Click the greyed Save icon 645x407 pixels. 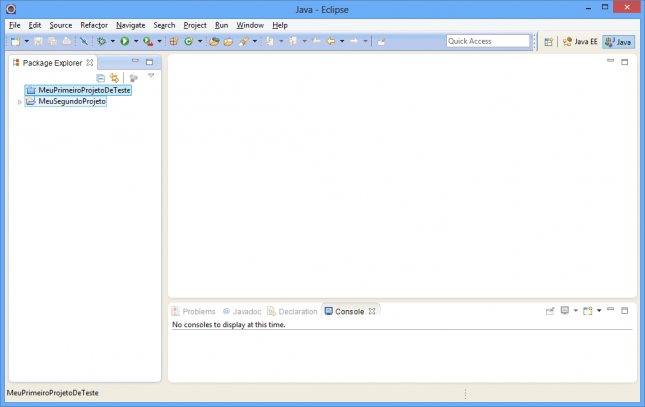(x=38, y=41)
